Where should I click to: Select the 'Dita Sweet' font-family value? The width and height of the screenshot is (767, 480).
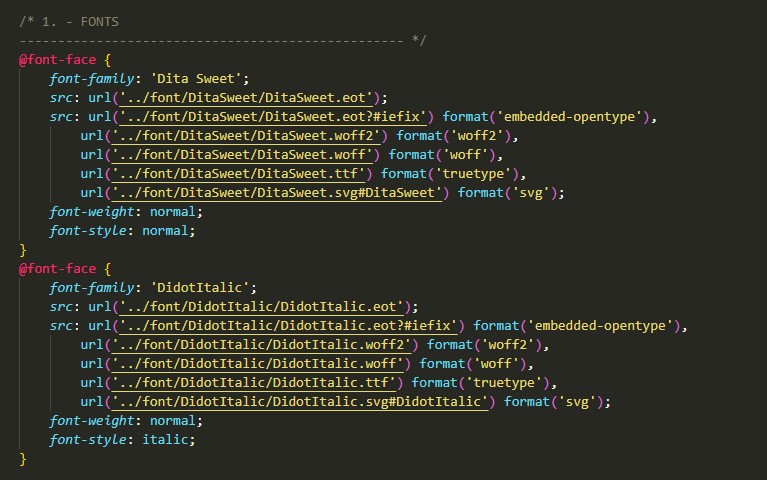coord(196,79)
